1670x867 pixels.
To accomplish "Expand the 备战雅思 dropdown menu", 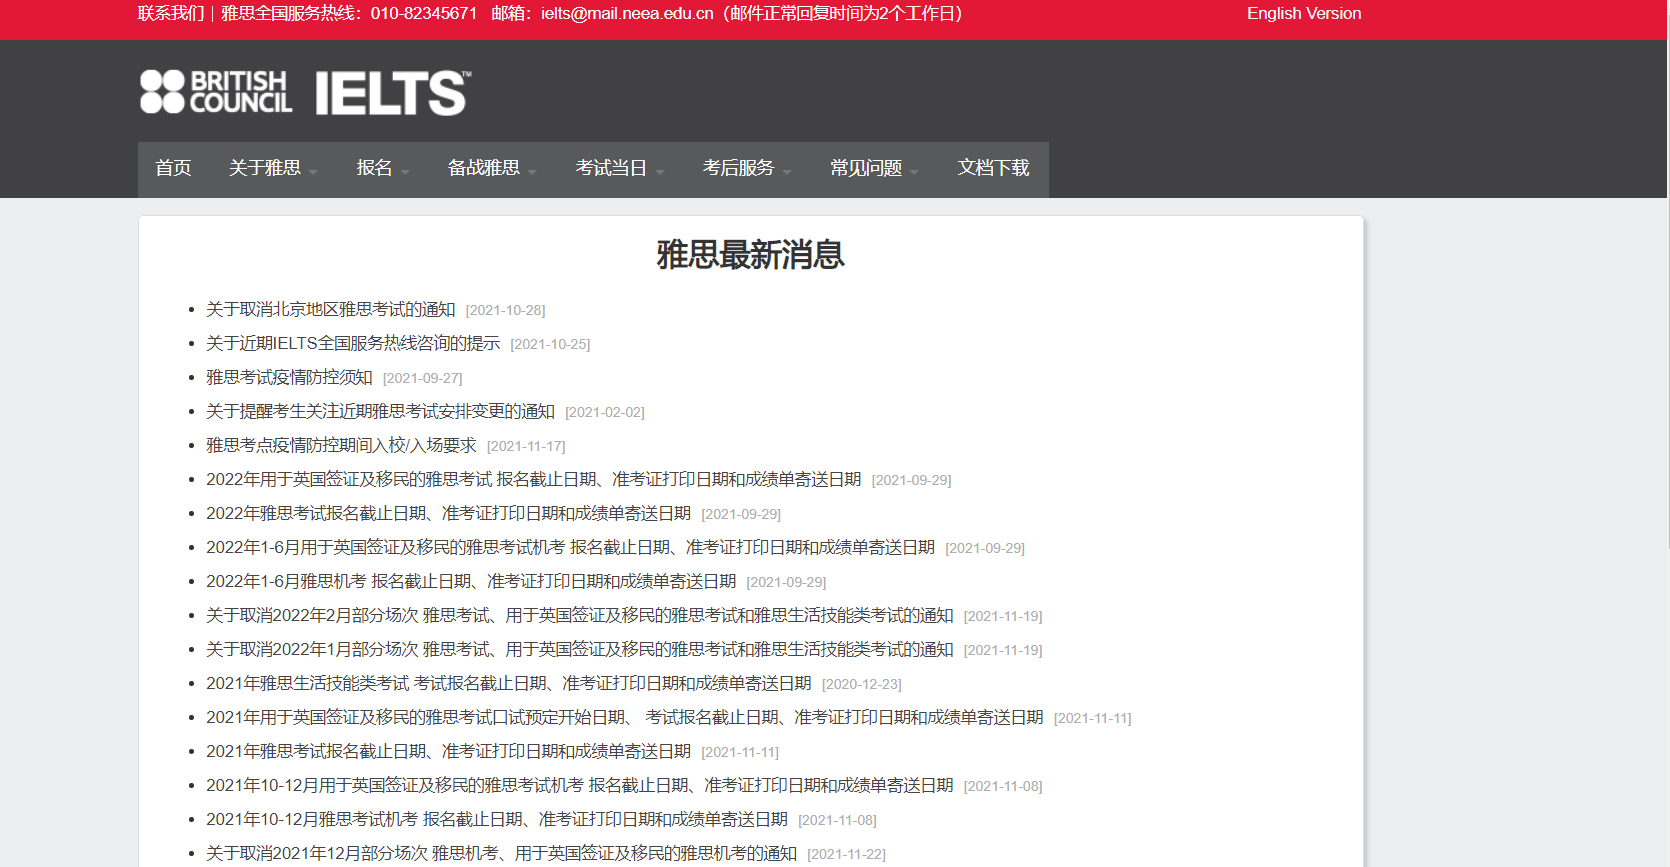I will (491, 168).
